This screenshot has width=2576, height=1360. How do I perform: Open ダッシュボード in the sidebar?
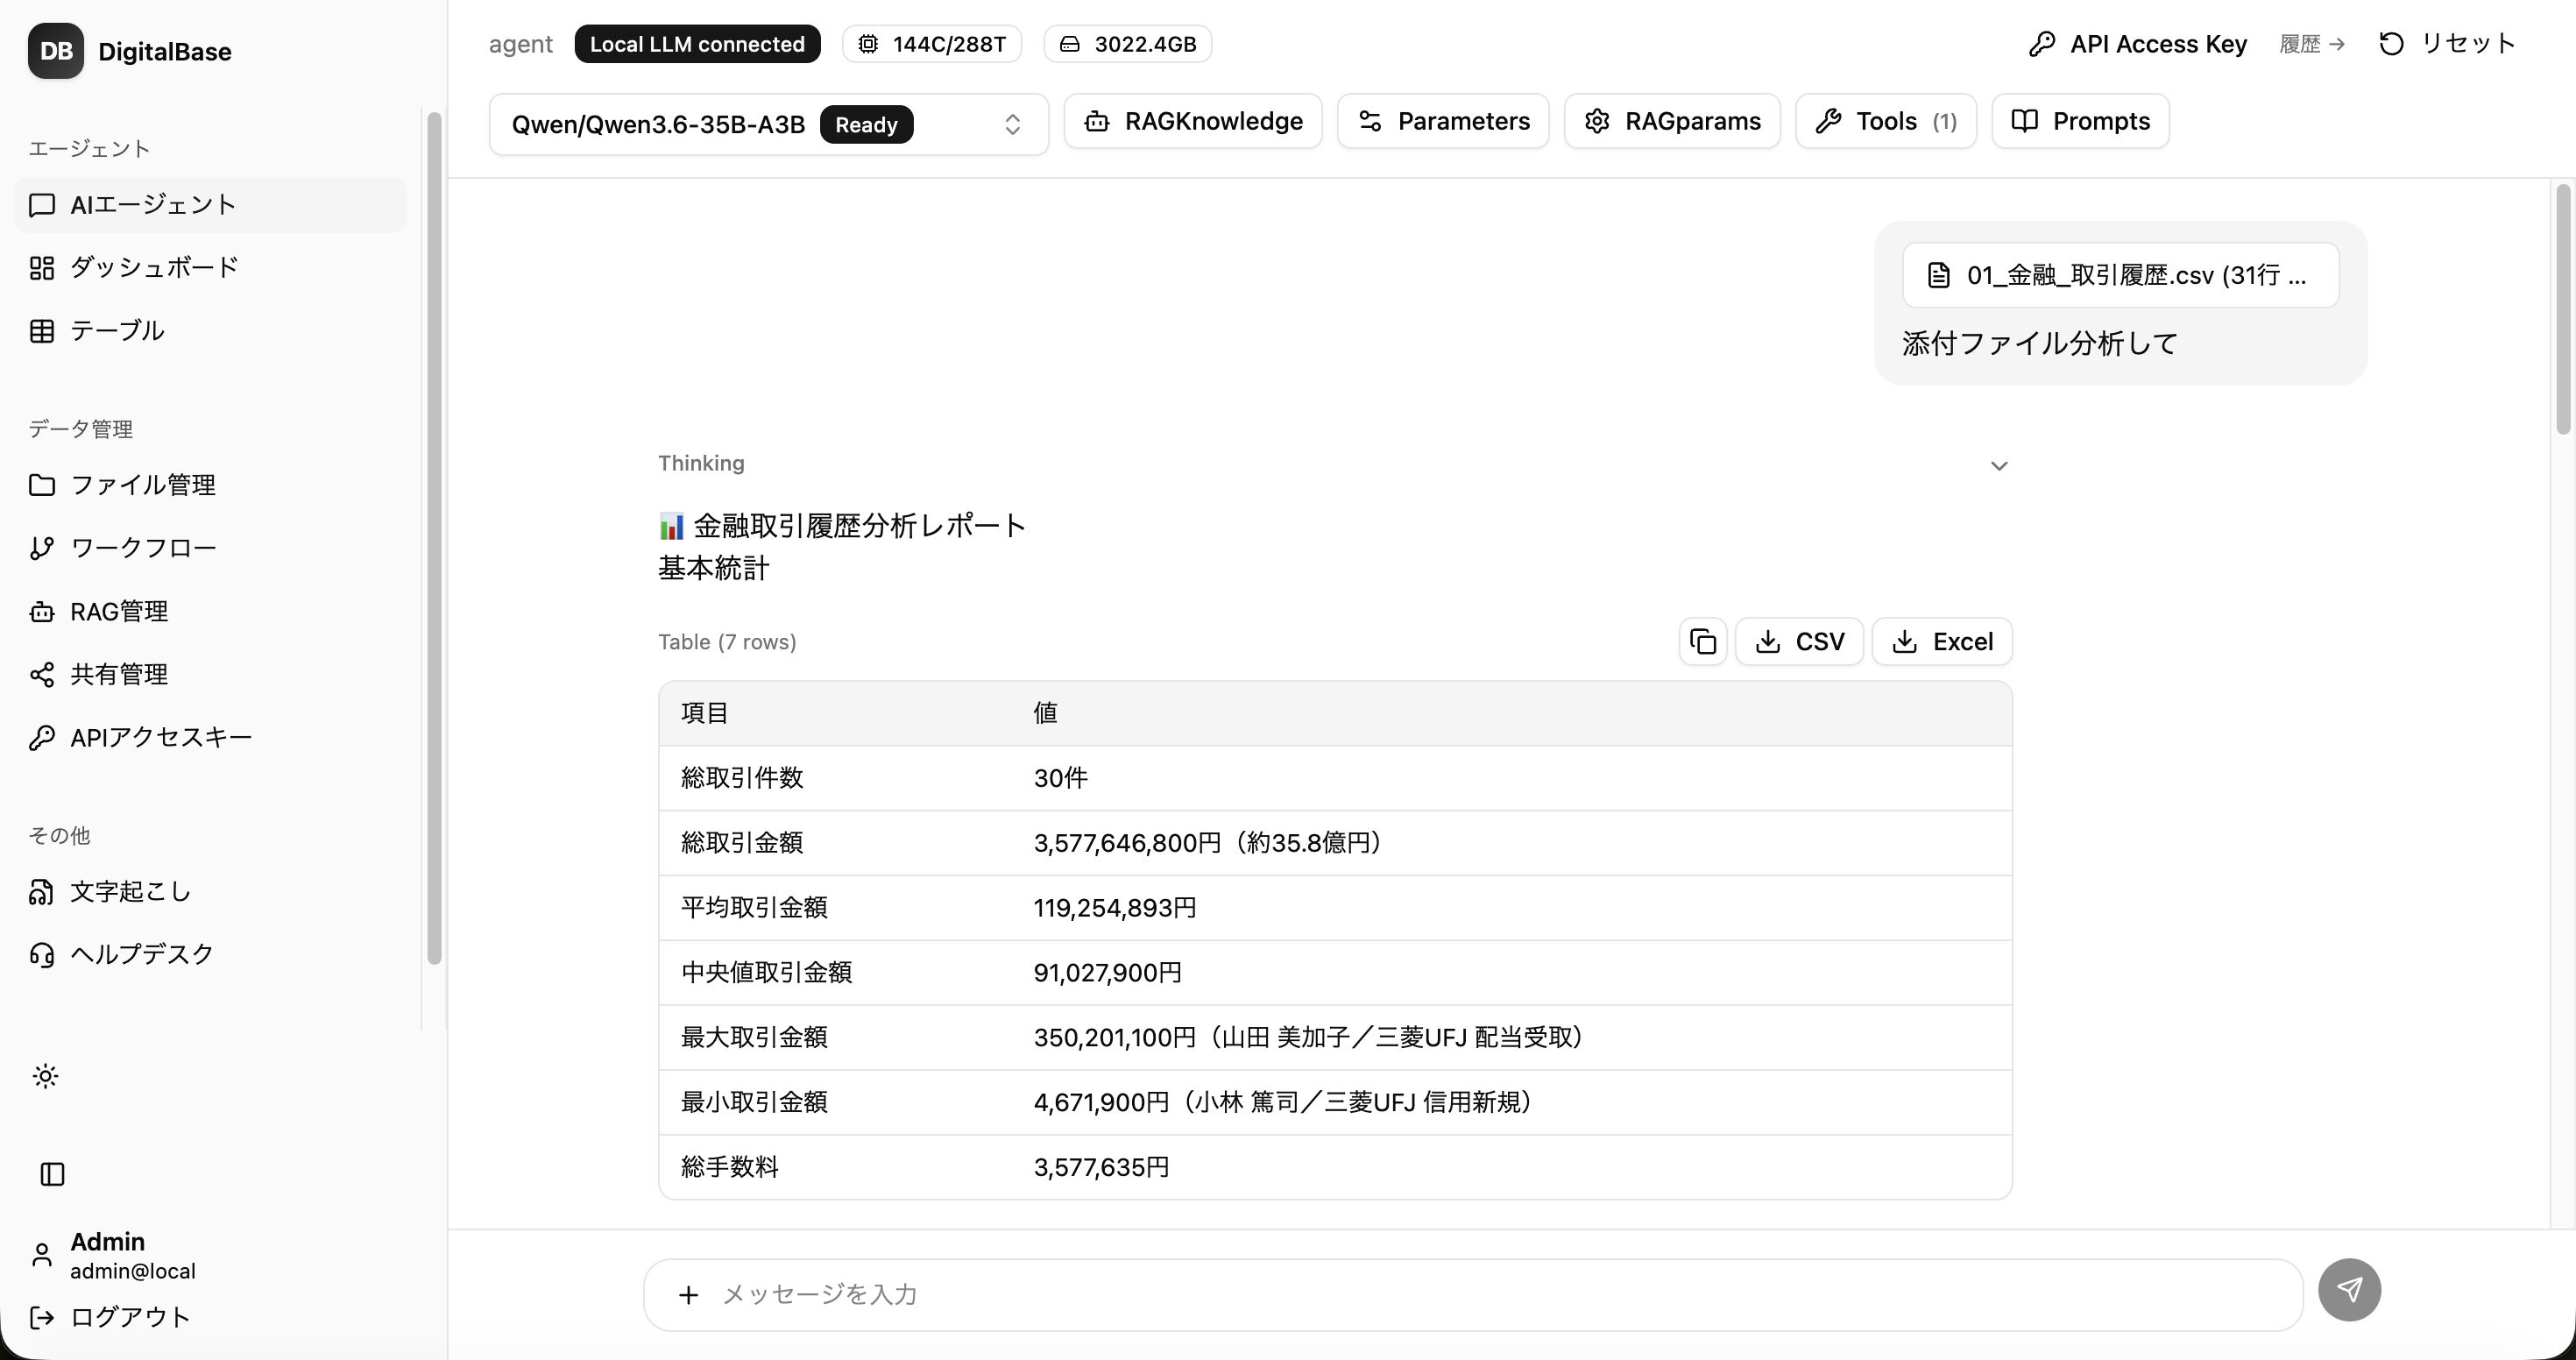tap(210, 268)
